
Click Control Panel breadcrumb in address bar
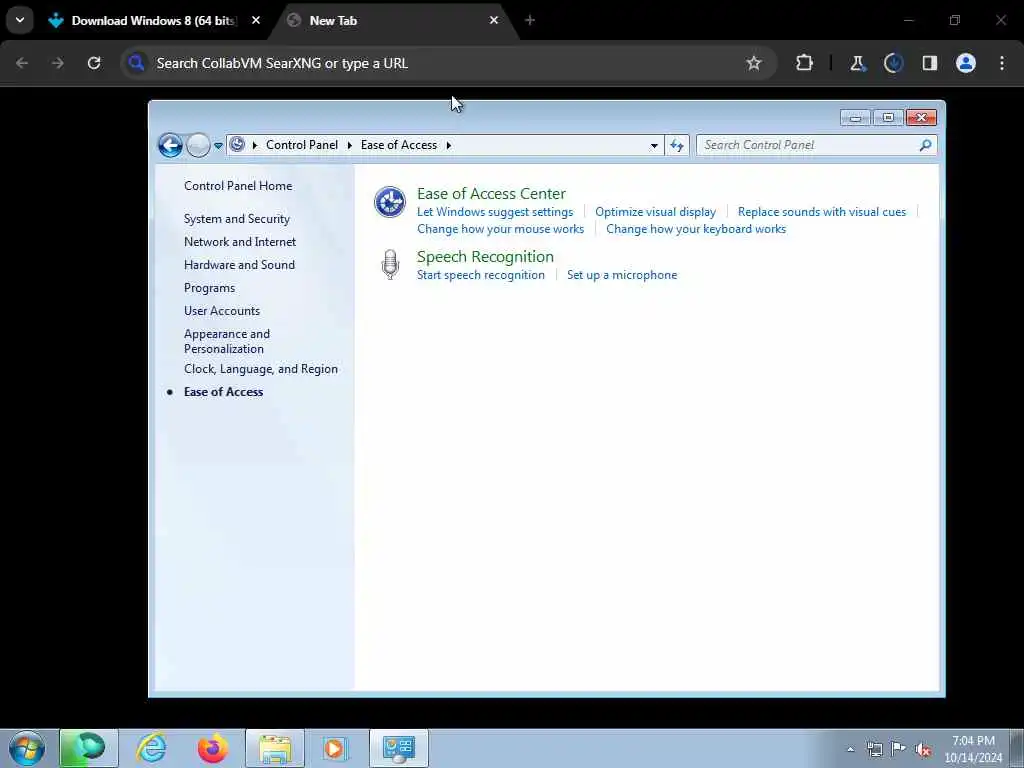pyautogui.click(x=302, y=145)
